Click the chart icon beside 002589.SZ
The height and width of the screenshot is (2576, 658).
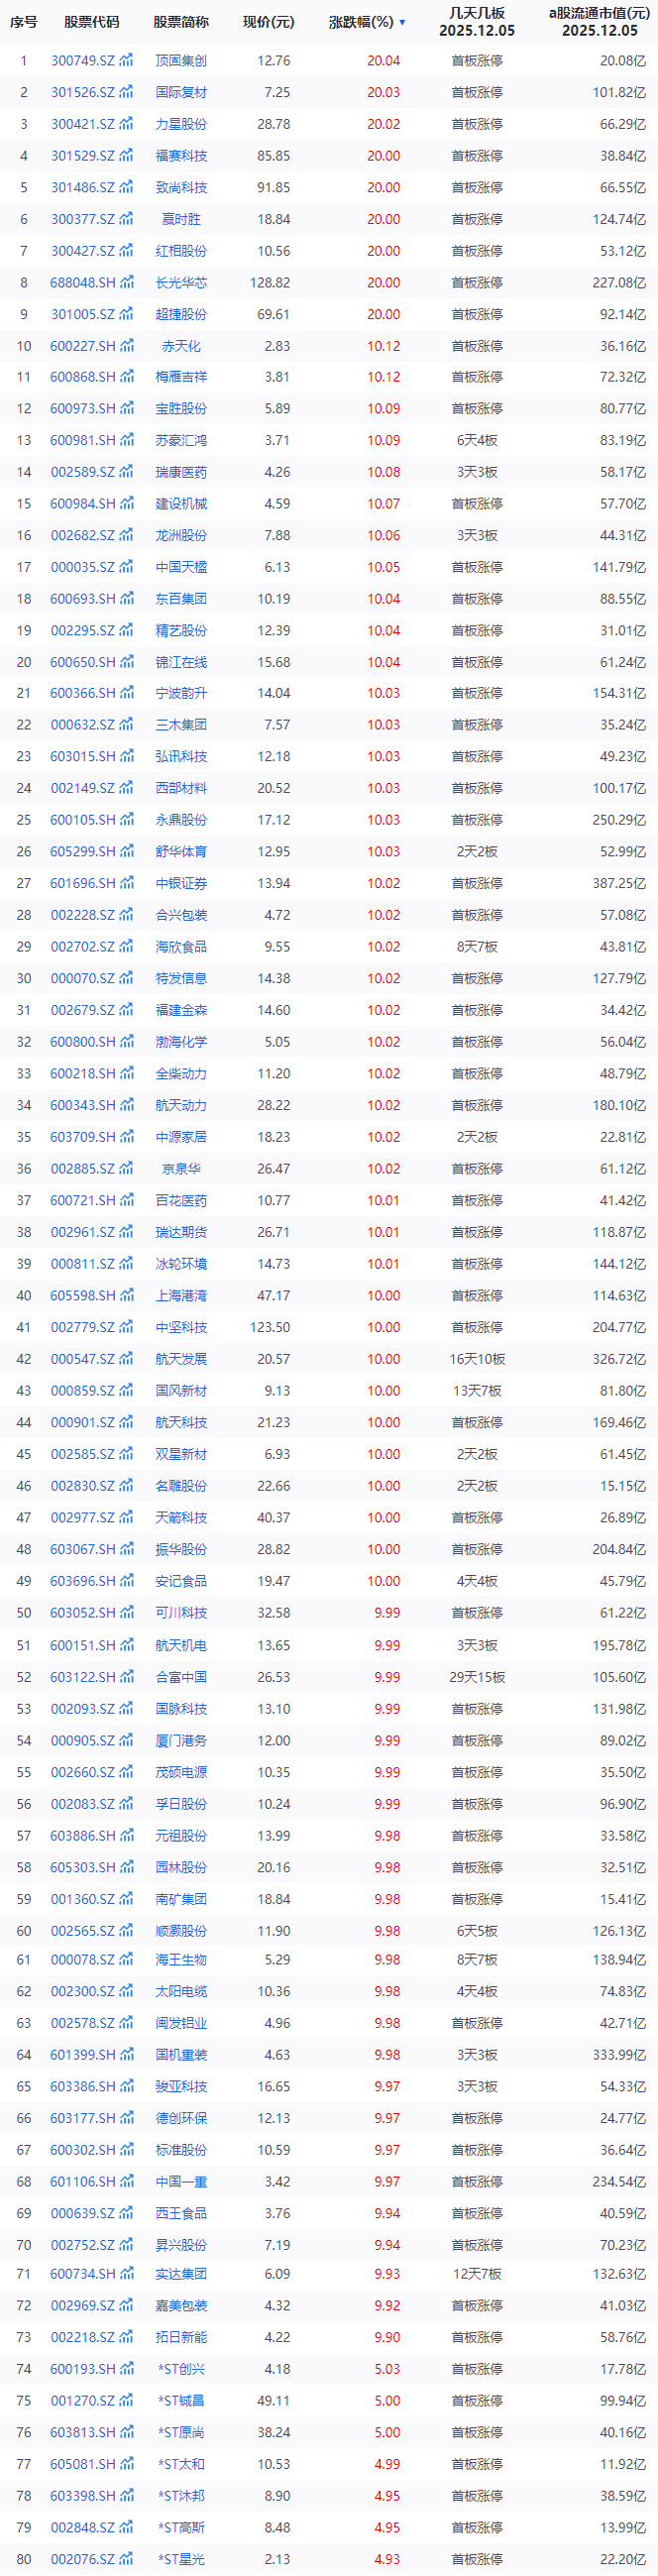[x=126, y=472]
